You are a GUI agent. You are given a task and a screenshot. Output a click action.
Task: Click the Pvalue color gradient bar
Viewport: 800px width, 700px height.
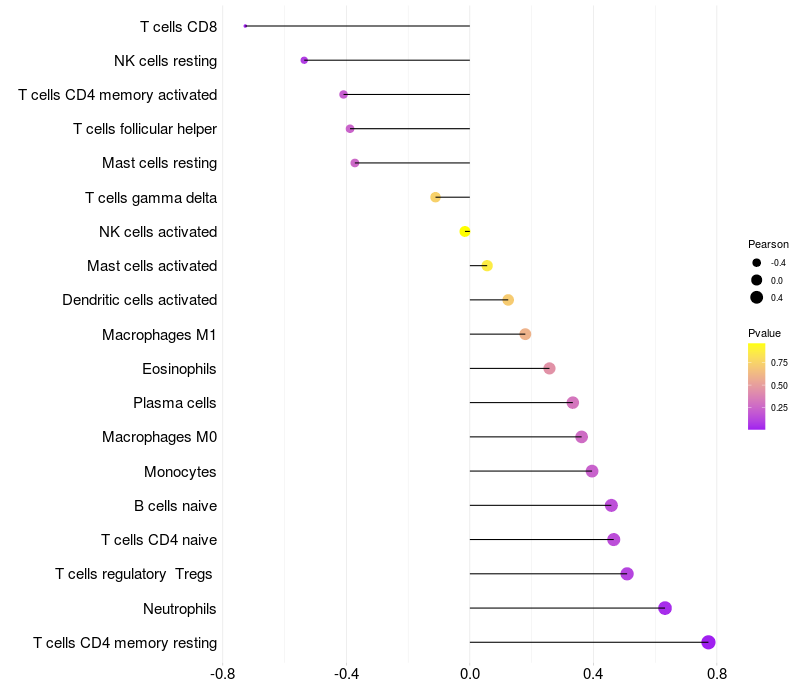click(757, 386)
